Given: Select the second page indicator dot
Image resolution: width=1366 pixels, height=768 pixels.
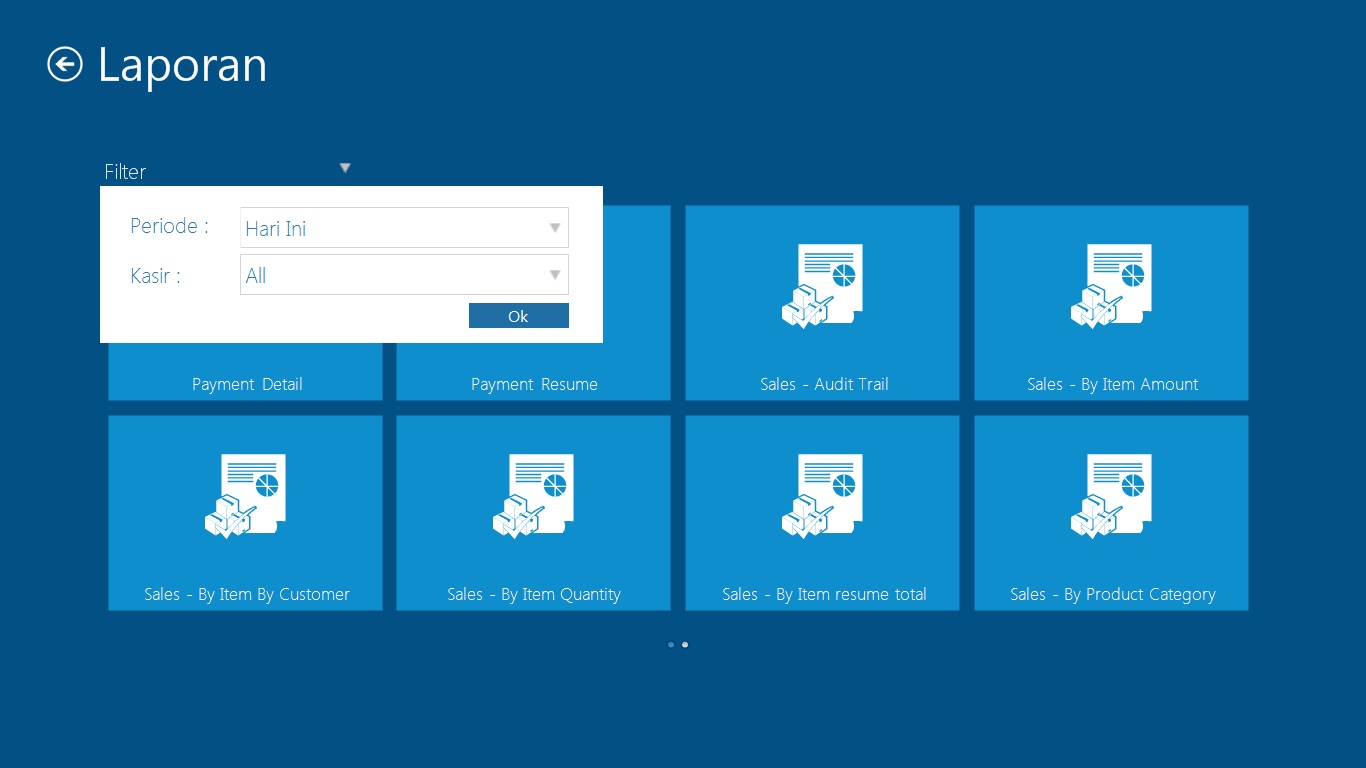Looking at the screenshot, I should 685,645.
